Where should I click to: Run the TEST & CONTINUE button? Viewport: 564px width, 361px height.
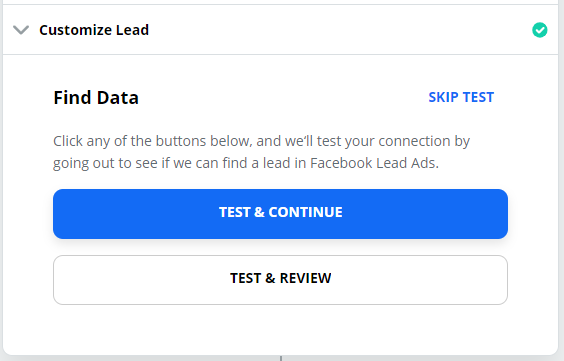pyautogui.click(x=280, y=214)
